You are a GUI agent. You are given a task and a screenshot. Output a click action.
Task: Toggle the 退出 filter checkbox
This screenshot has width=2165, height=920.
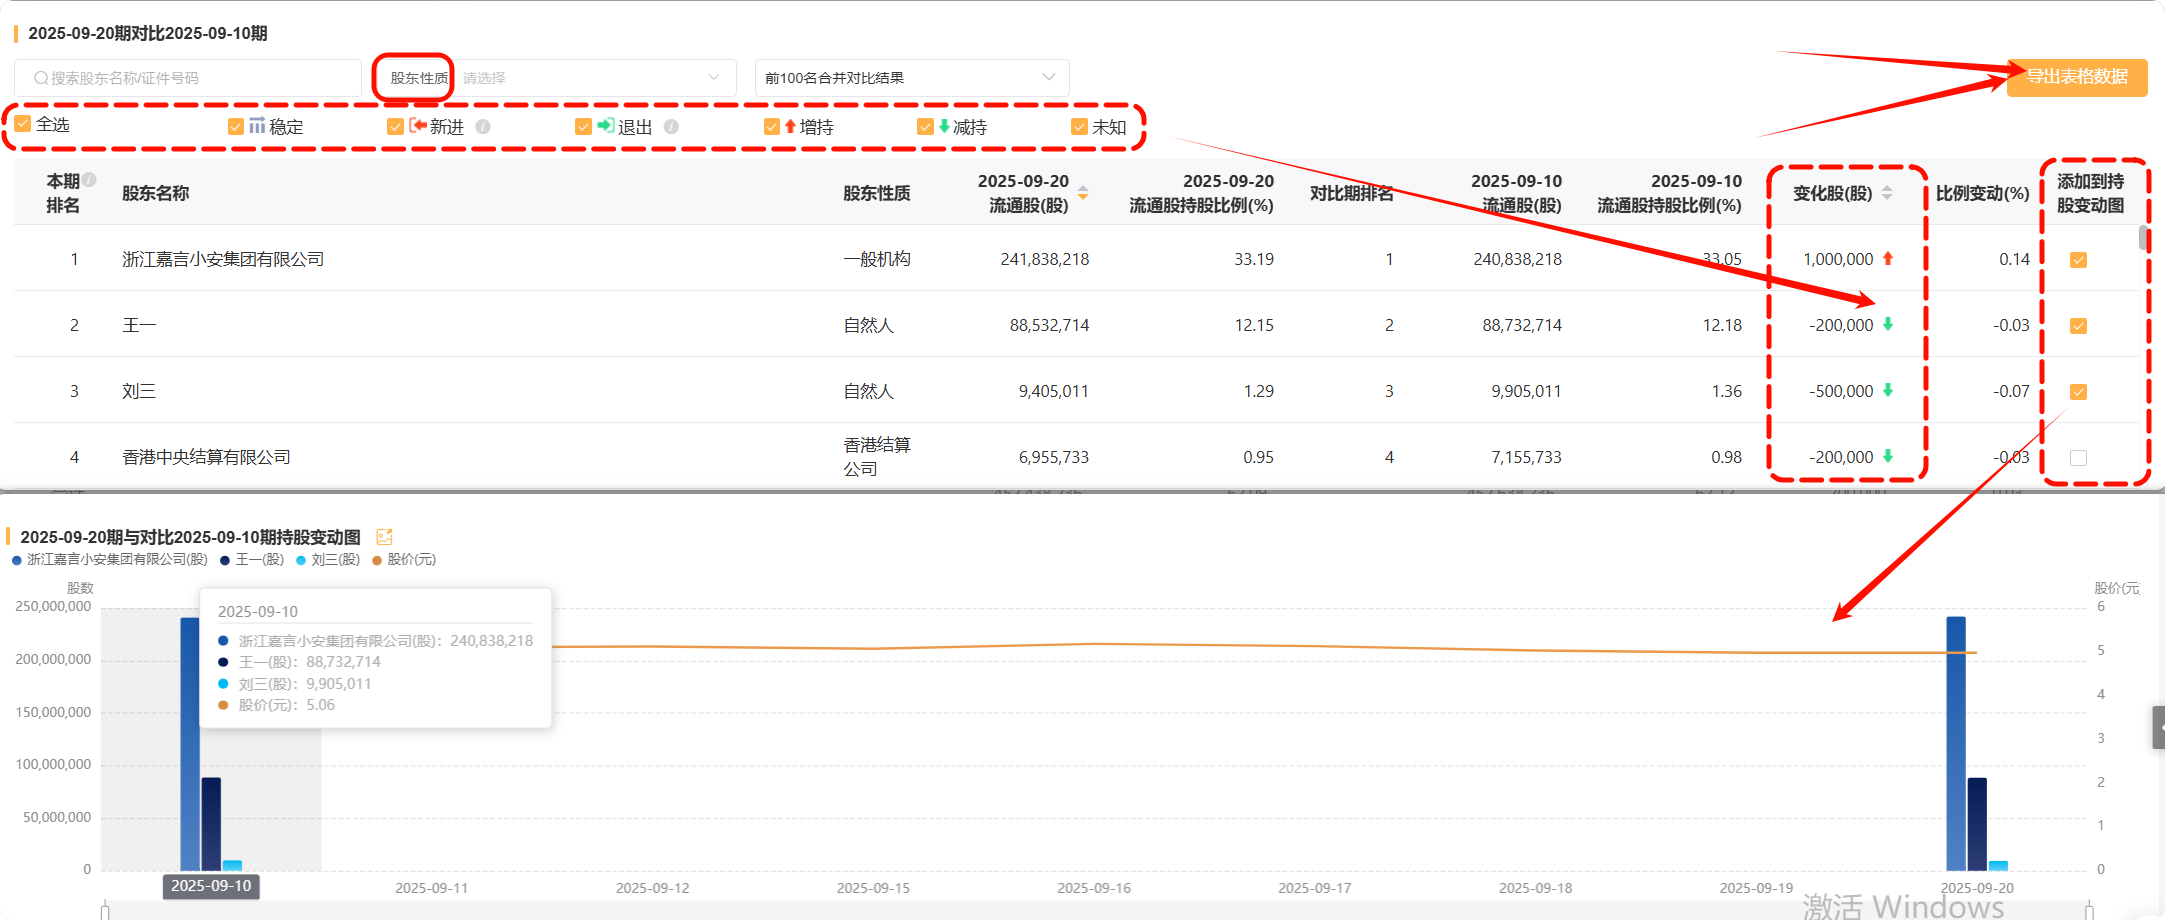584,127
